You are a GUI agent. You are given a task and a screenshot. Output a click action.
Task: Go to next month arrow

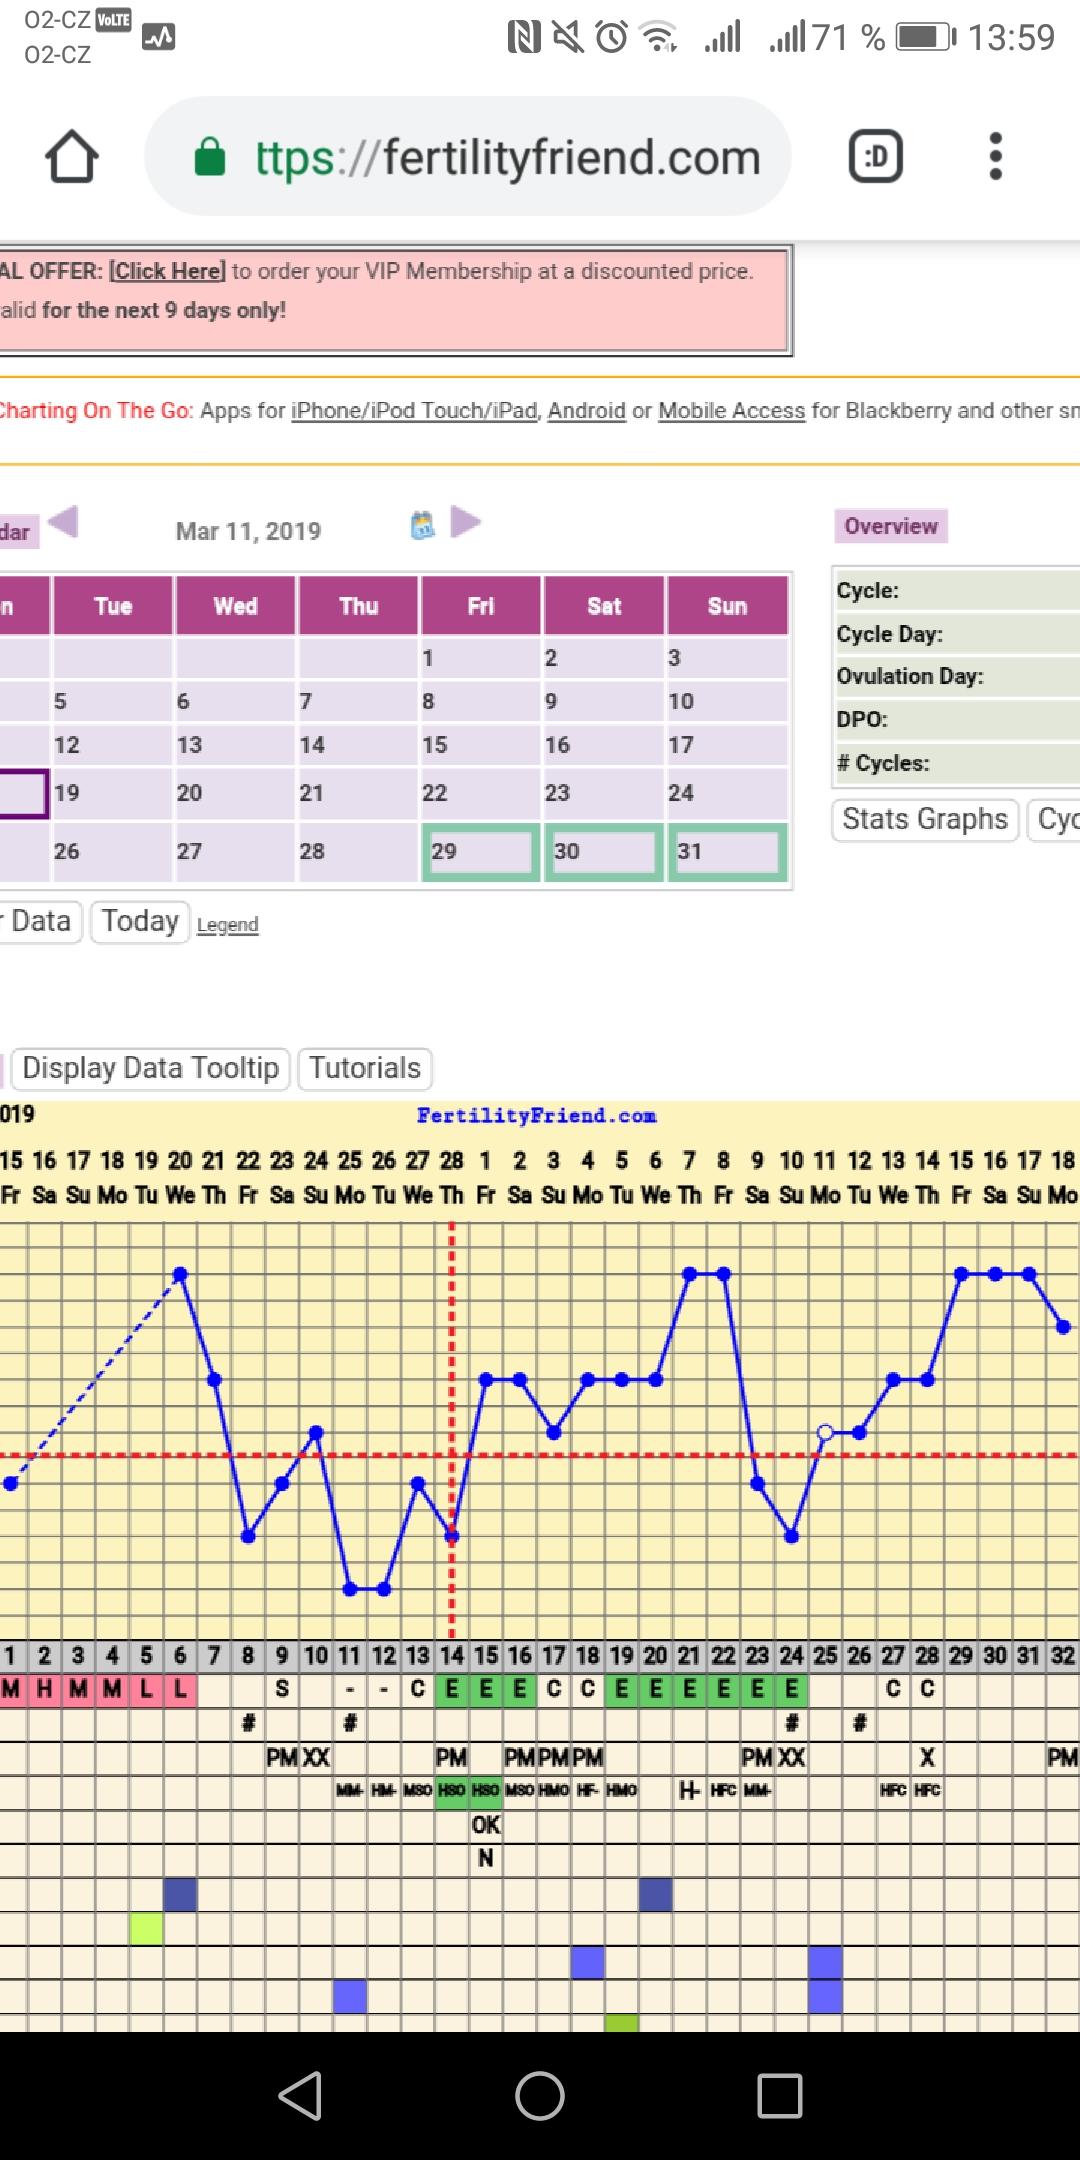coord(465,522)
